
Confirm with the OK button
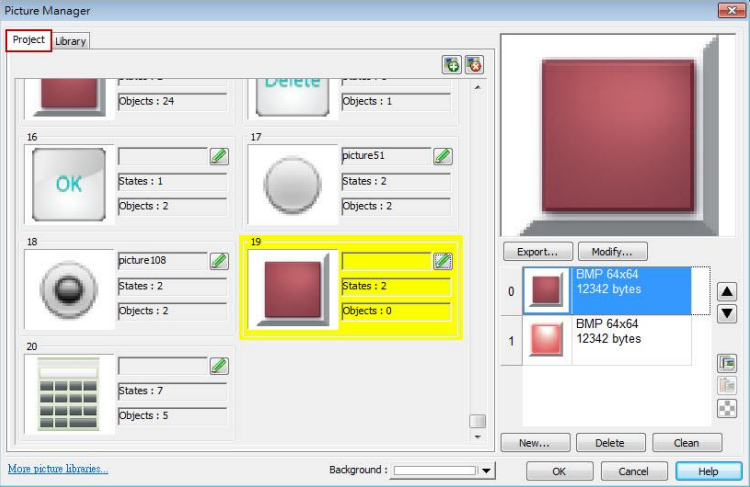pyautogui.click(x=560, y=471)
